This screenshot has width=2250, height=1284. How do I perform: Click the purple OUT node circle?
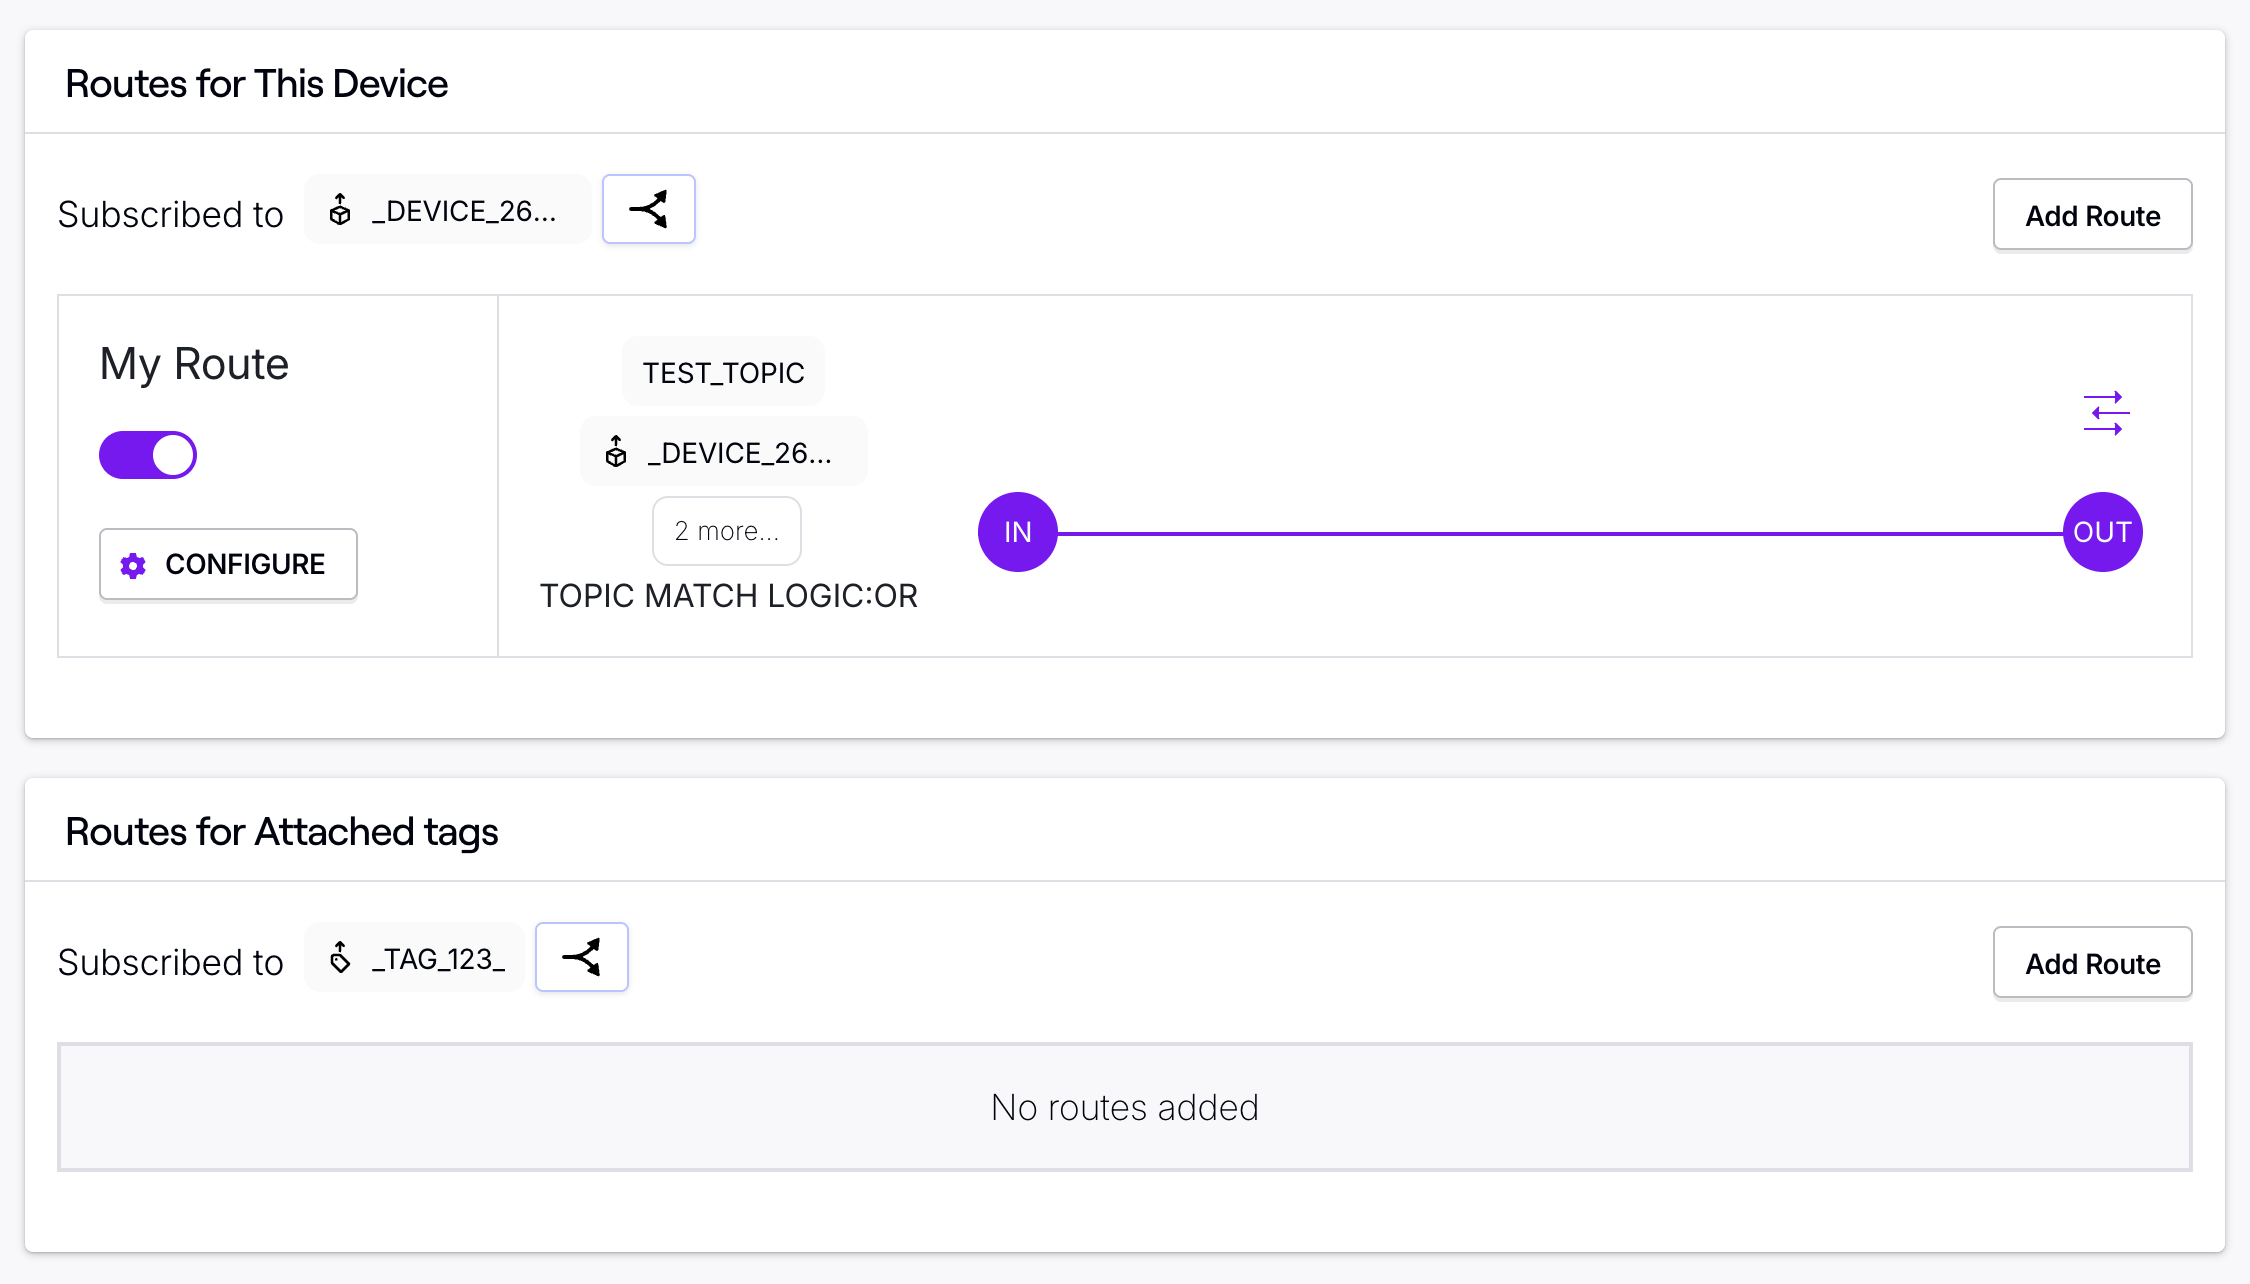coord(2102,532)
